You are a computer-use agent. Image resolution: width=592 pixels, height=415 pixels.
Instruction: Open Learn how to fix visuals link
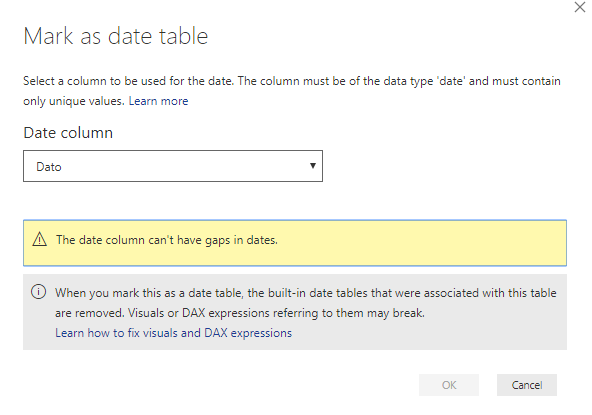click(x=173, y=333)
